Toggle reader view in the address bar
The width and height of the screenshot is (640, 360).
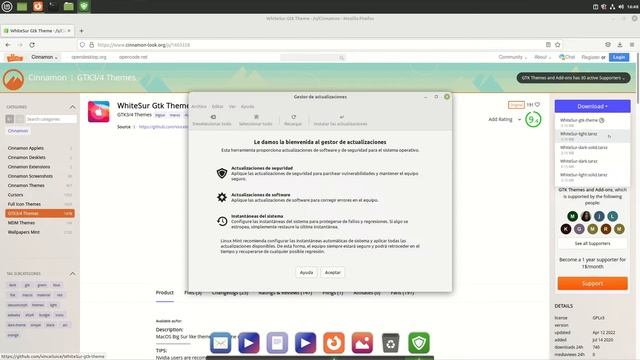click(x=548, y=44)
